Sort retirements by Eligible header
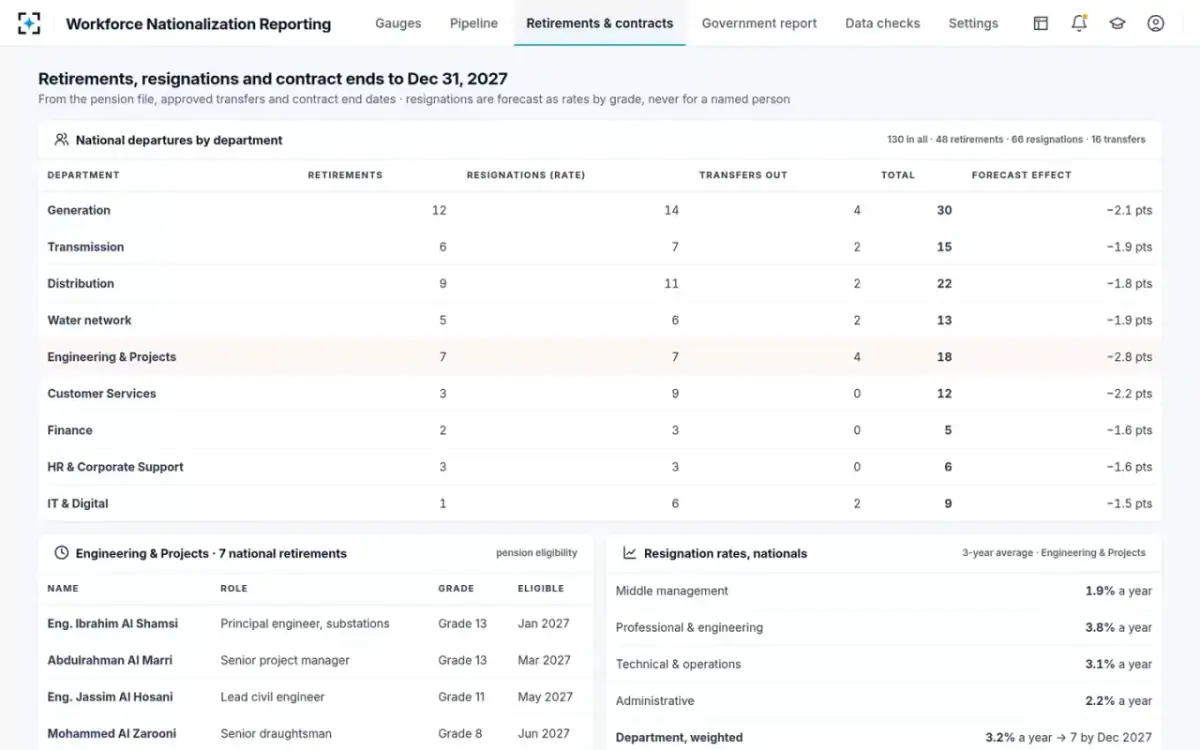The width and height of the screenshot is (1200, 750). pos(541,588)
